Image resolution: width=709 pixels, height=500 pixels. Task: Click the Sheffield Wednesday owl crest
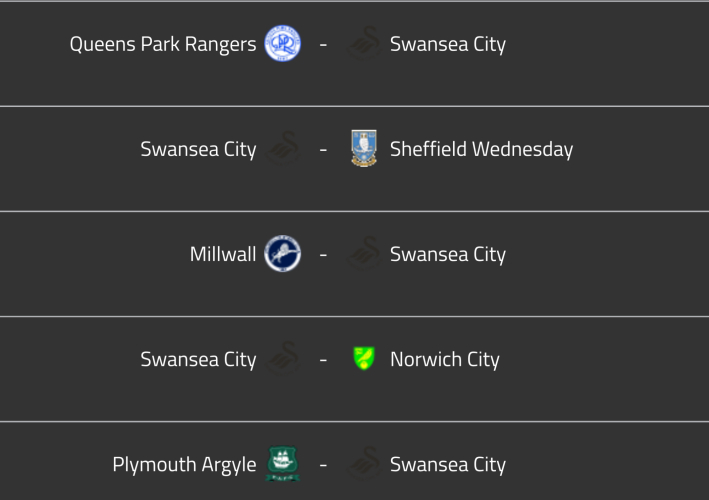364,149
